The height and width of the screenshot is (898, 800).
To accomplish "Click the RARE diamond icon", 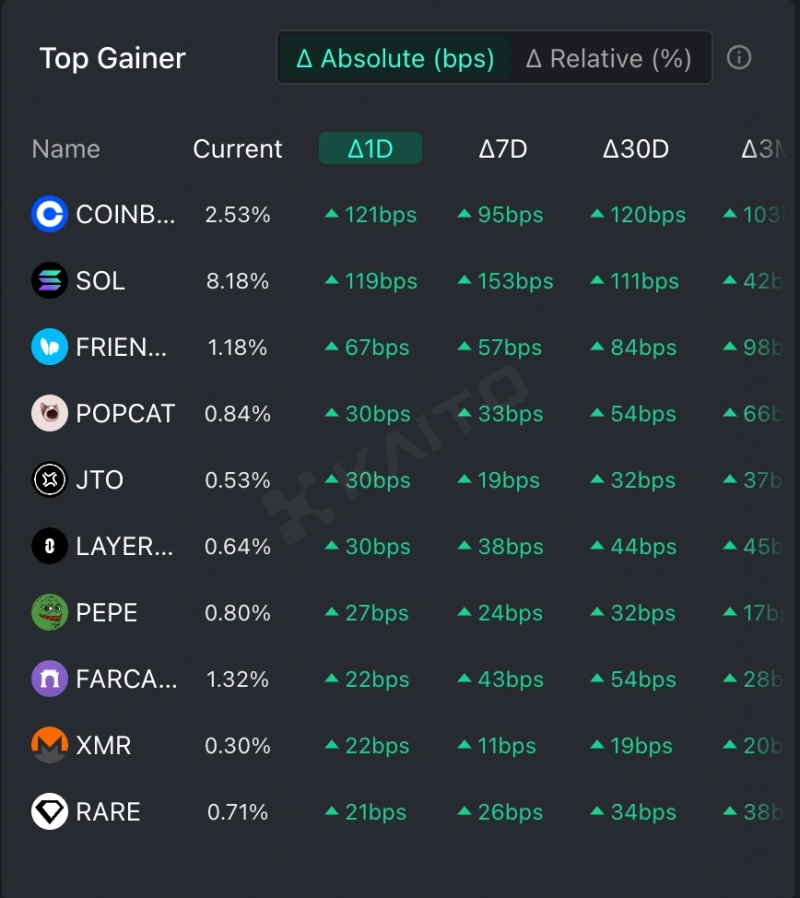I will [49, 812].
